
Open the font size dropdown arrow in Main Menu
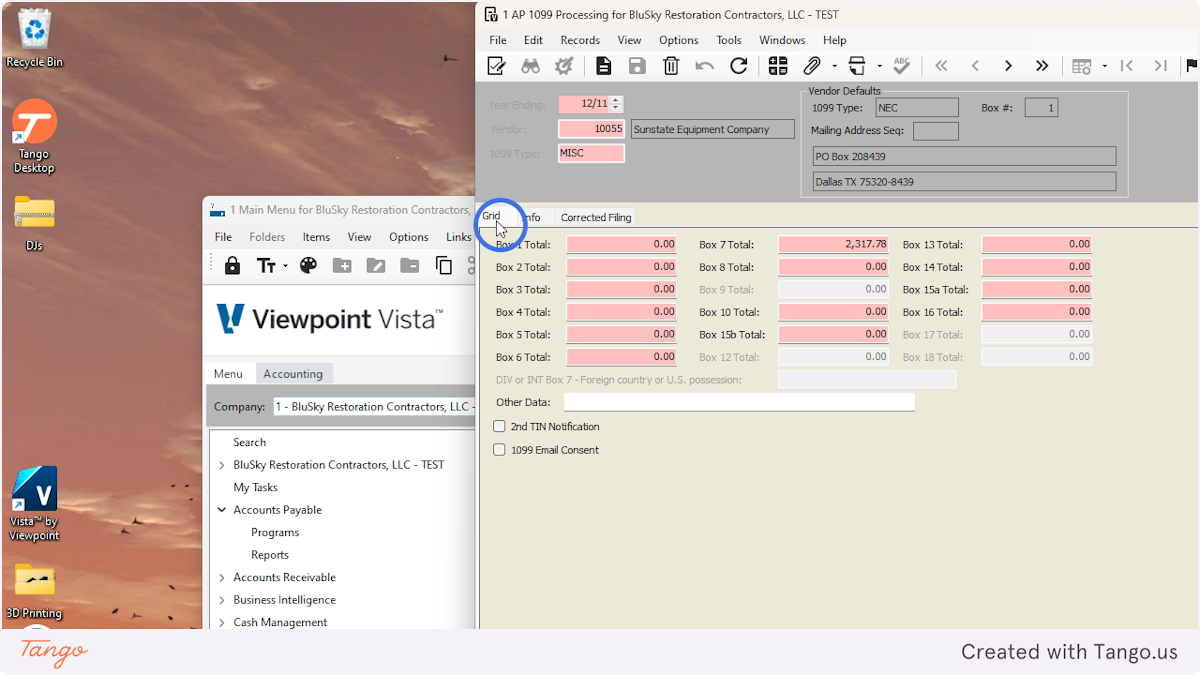285,266
